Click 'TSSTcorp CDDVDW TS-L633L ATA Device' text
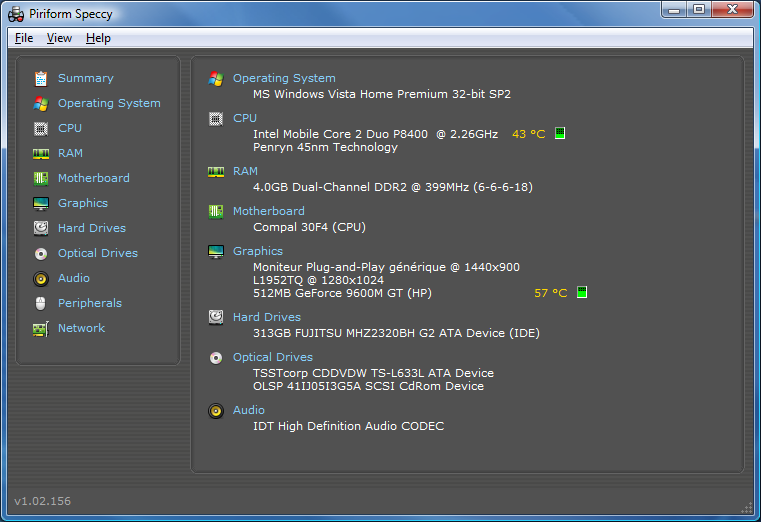Image resolution: width=761 pixels, height=522 pixels. (373, 373)
